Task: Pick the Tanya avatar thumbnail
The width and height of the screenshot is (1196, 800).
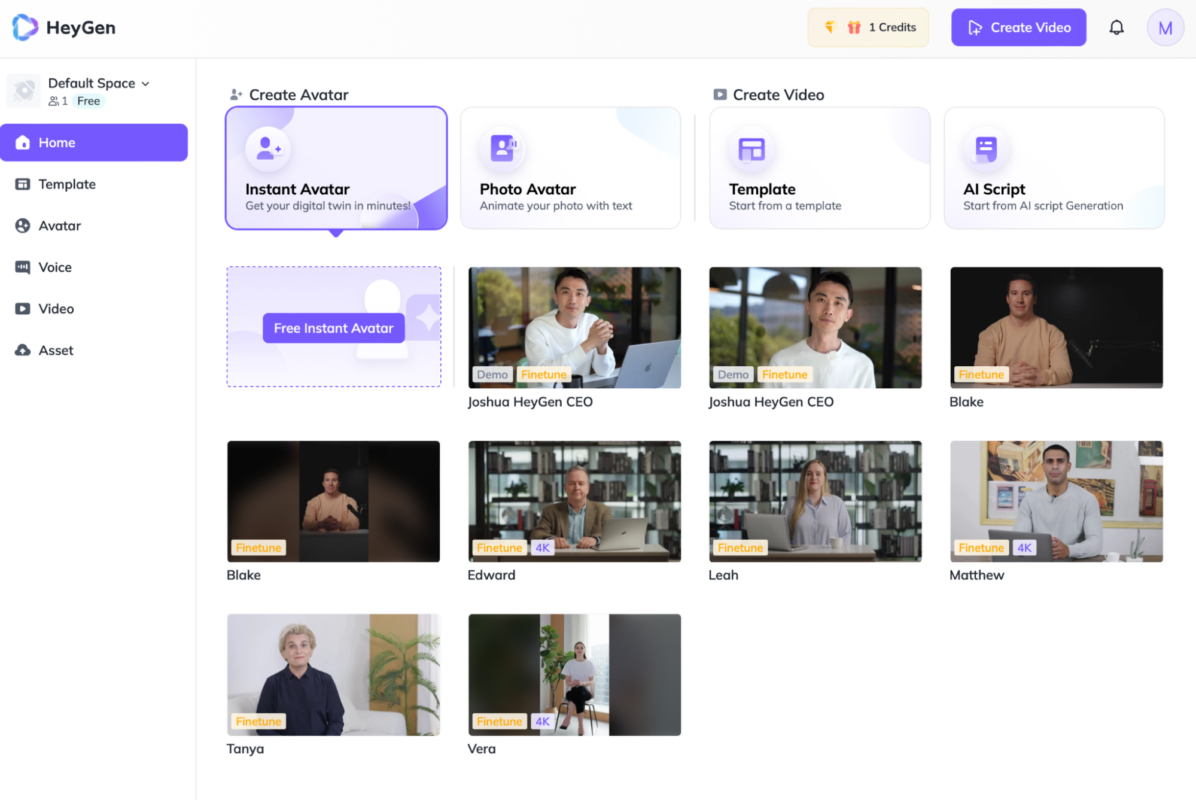Action: 333,675
